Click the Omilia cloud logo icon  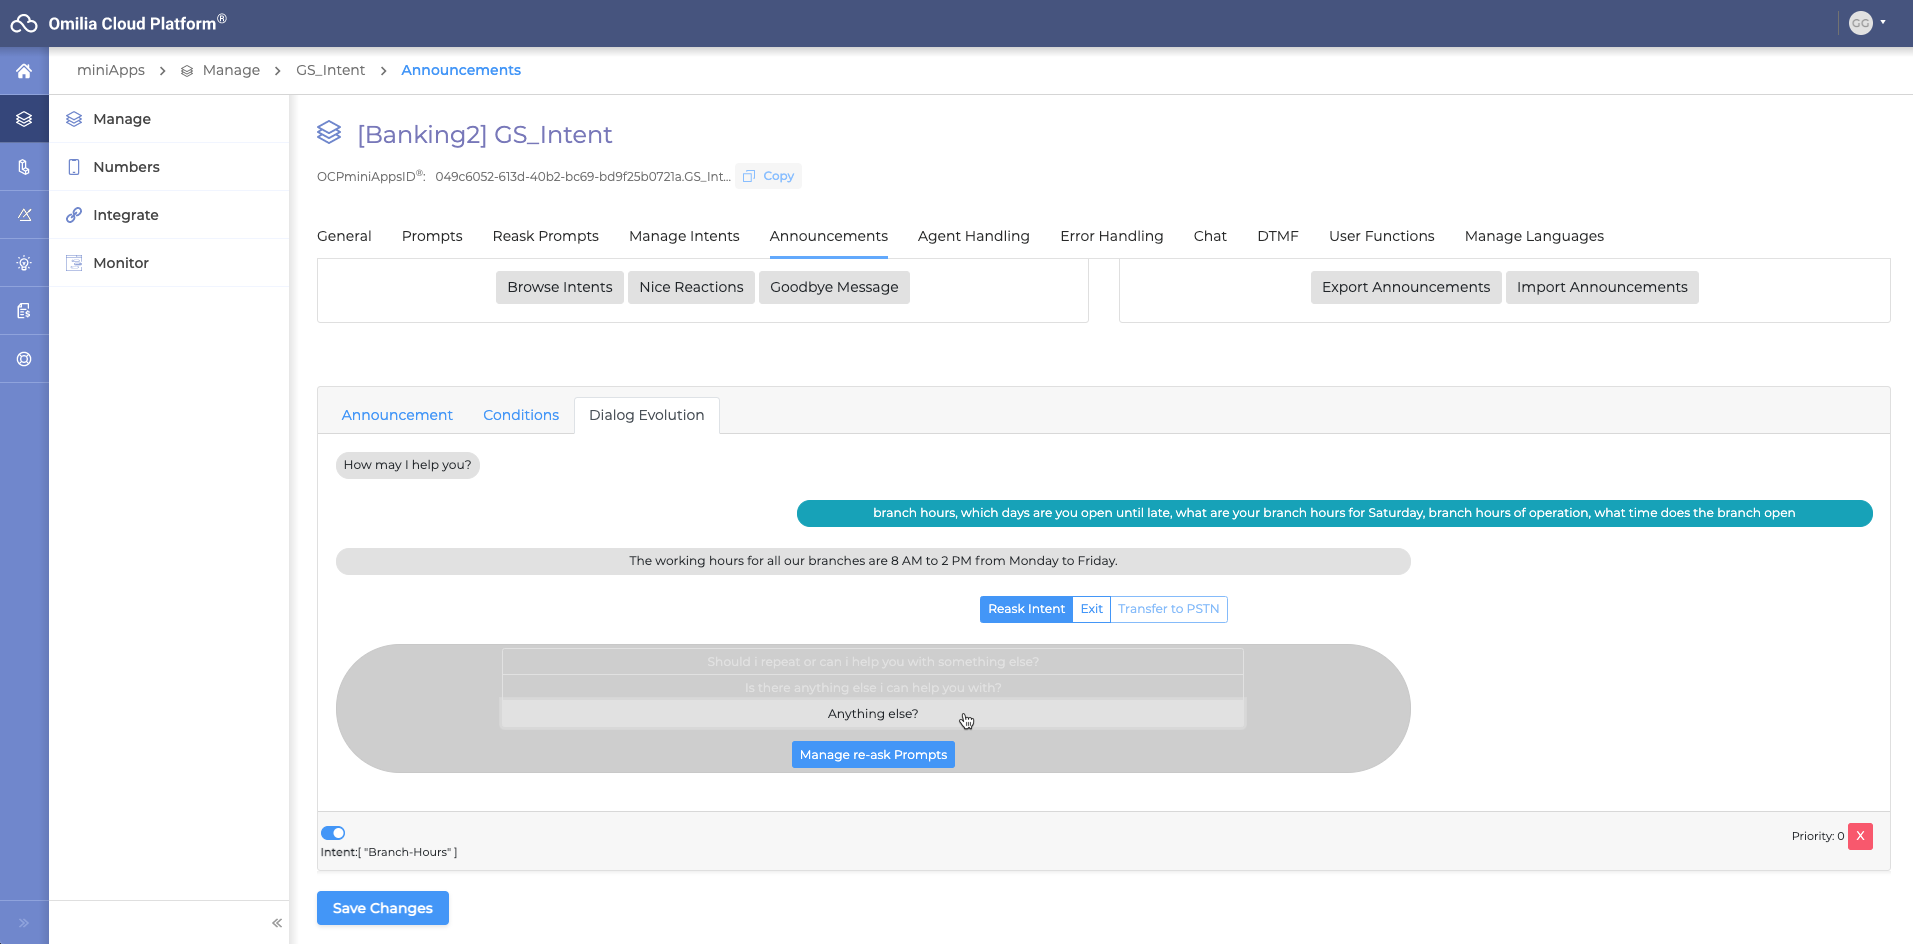(24, 23)
